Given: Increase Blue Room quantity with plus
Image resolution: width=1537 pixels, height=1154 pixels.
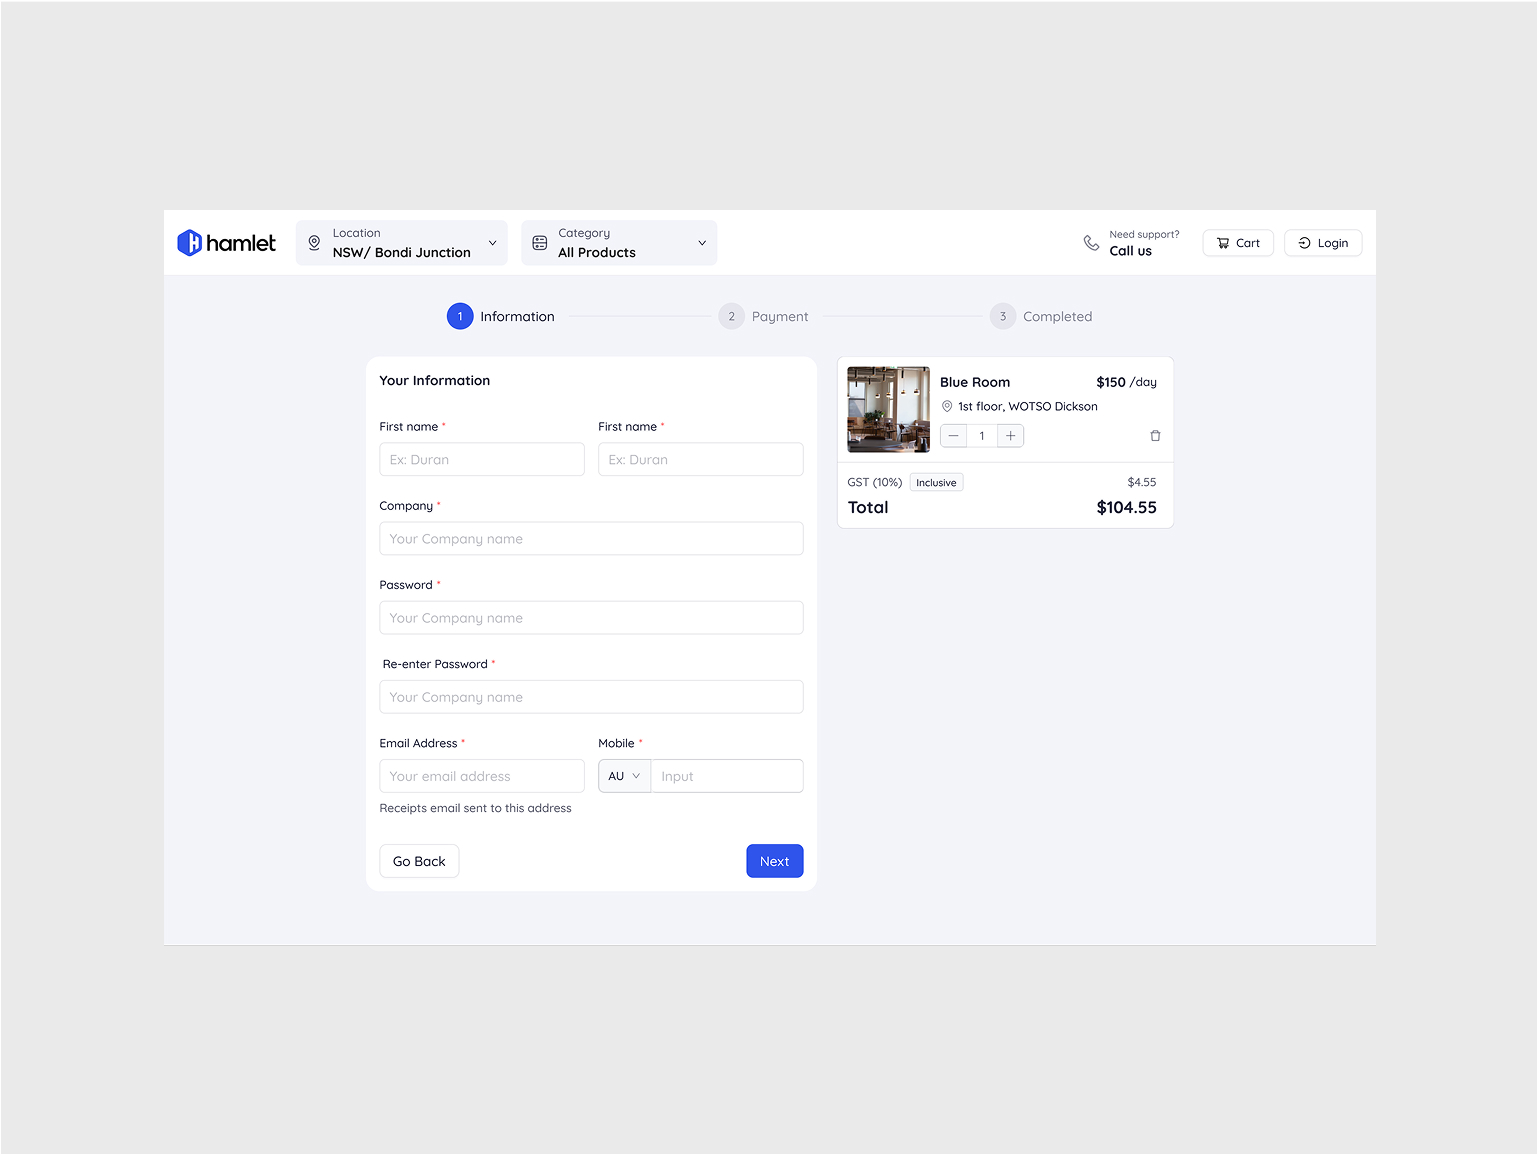Looking at the screenshot, I should tap(1010, 436).
